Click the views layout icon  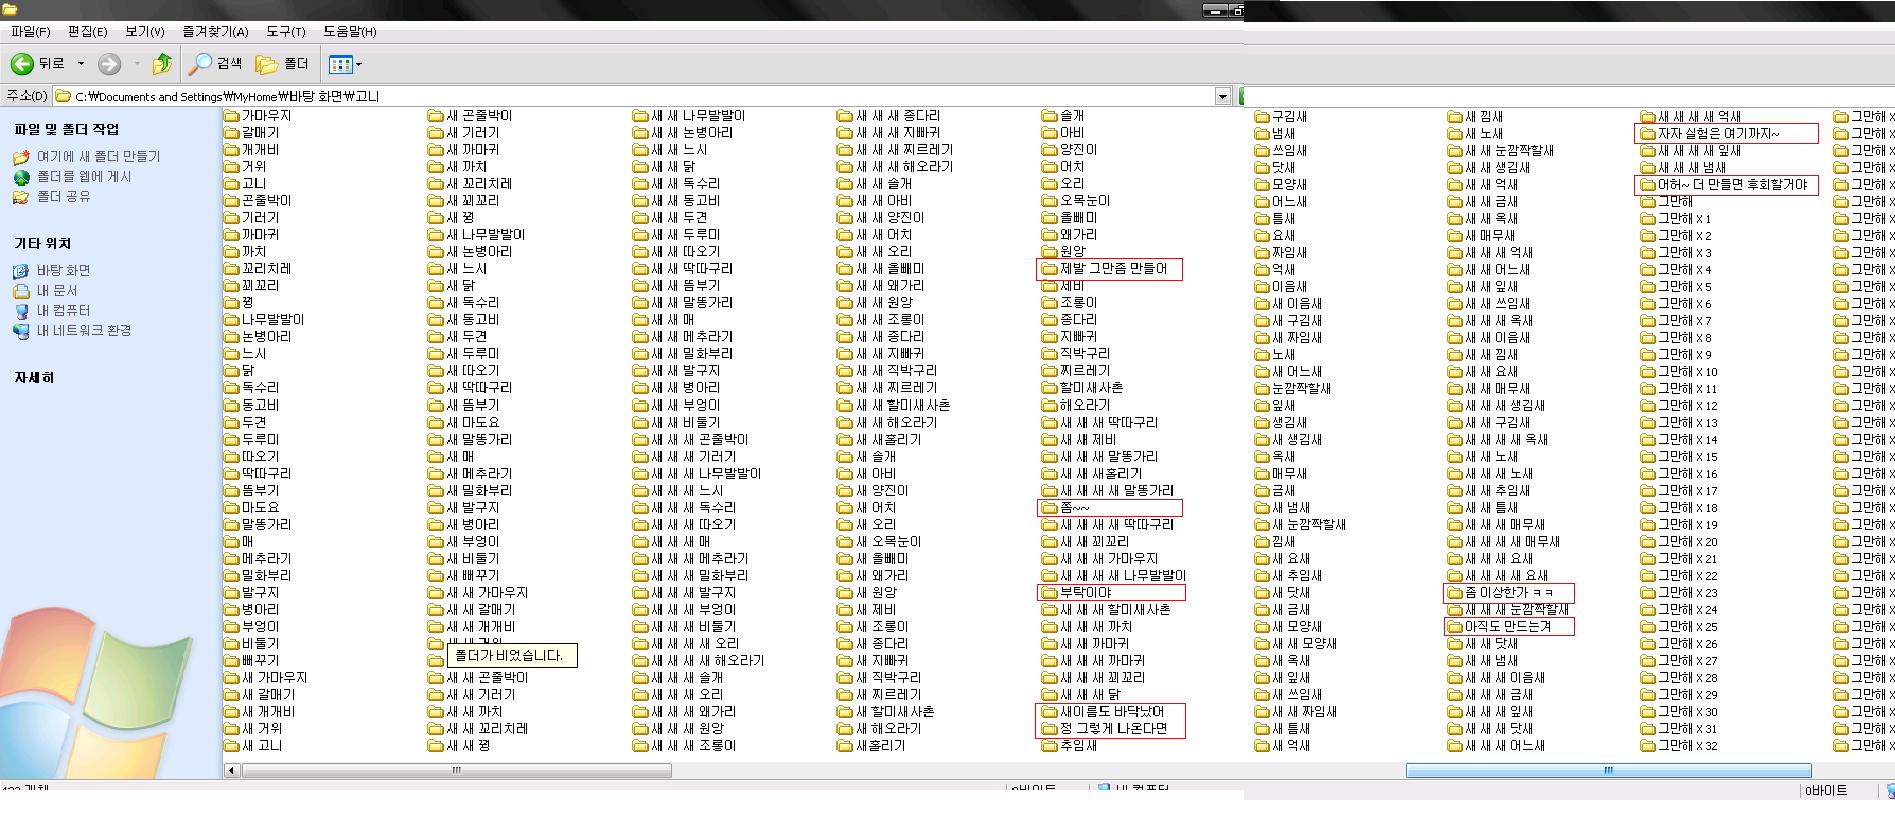pos(340,64)
